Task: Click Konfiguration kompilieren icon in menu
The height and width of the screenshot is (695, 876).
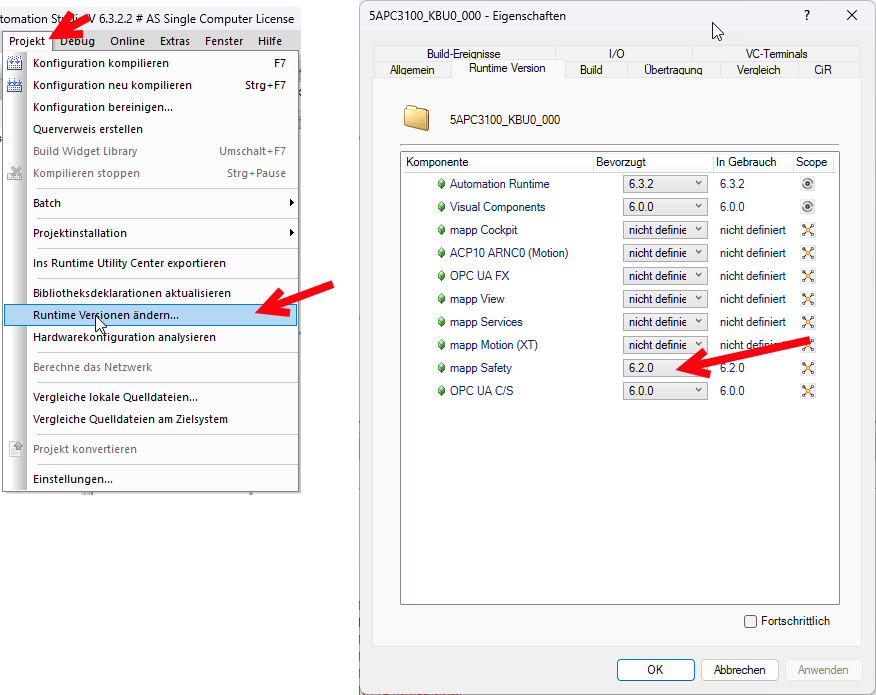Action: pyautogui.click(x=15, y=63)
